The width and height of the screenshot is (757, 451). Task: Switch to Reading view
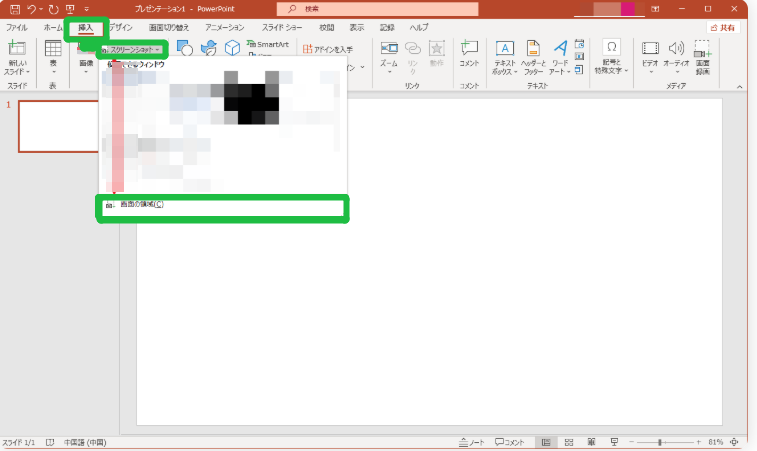[591, 442]
